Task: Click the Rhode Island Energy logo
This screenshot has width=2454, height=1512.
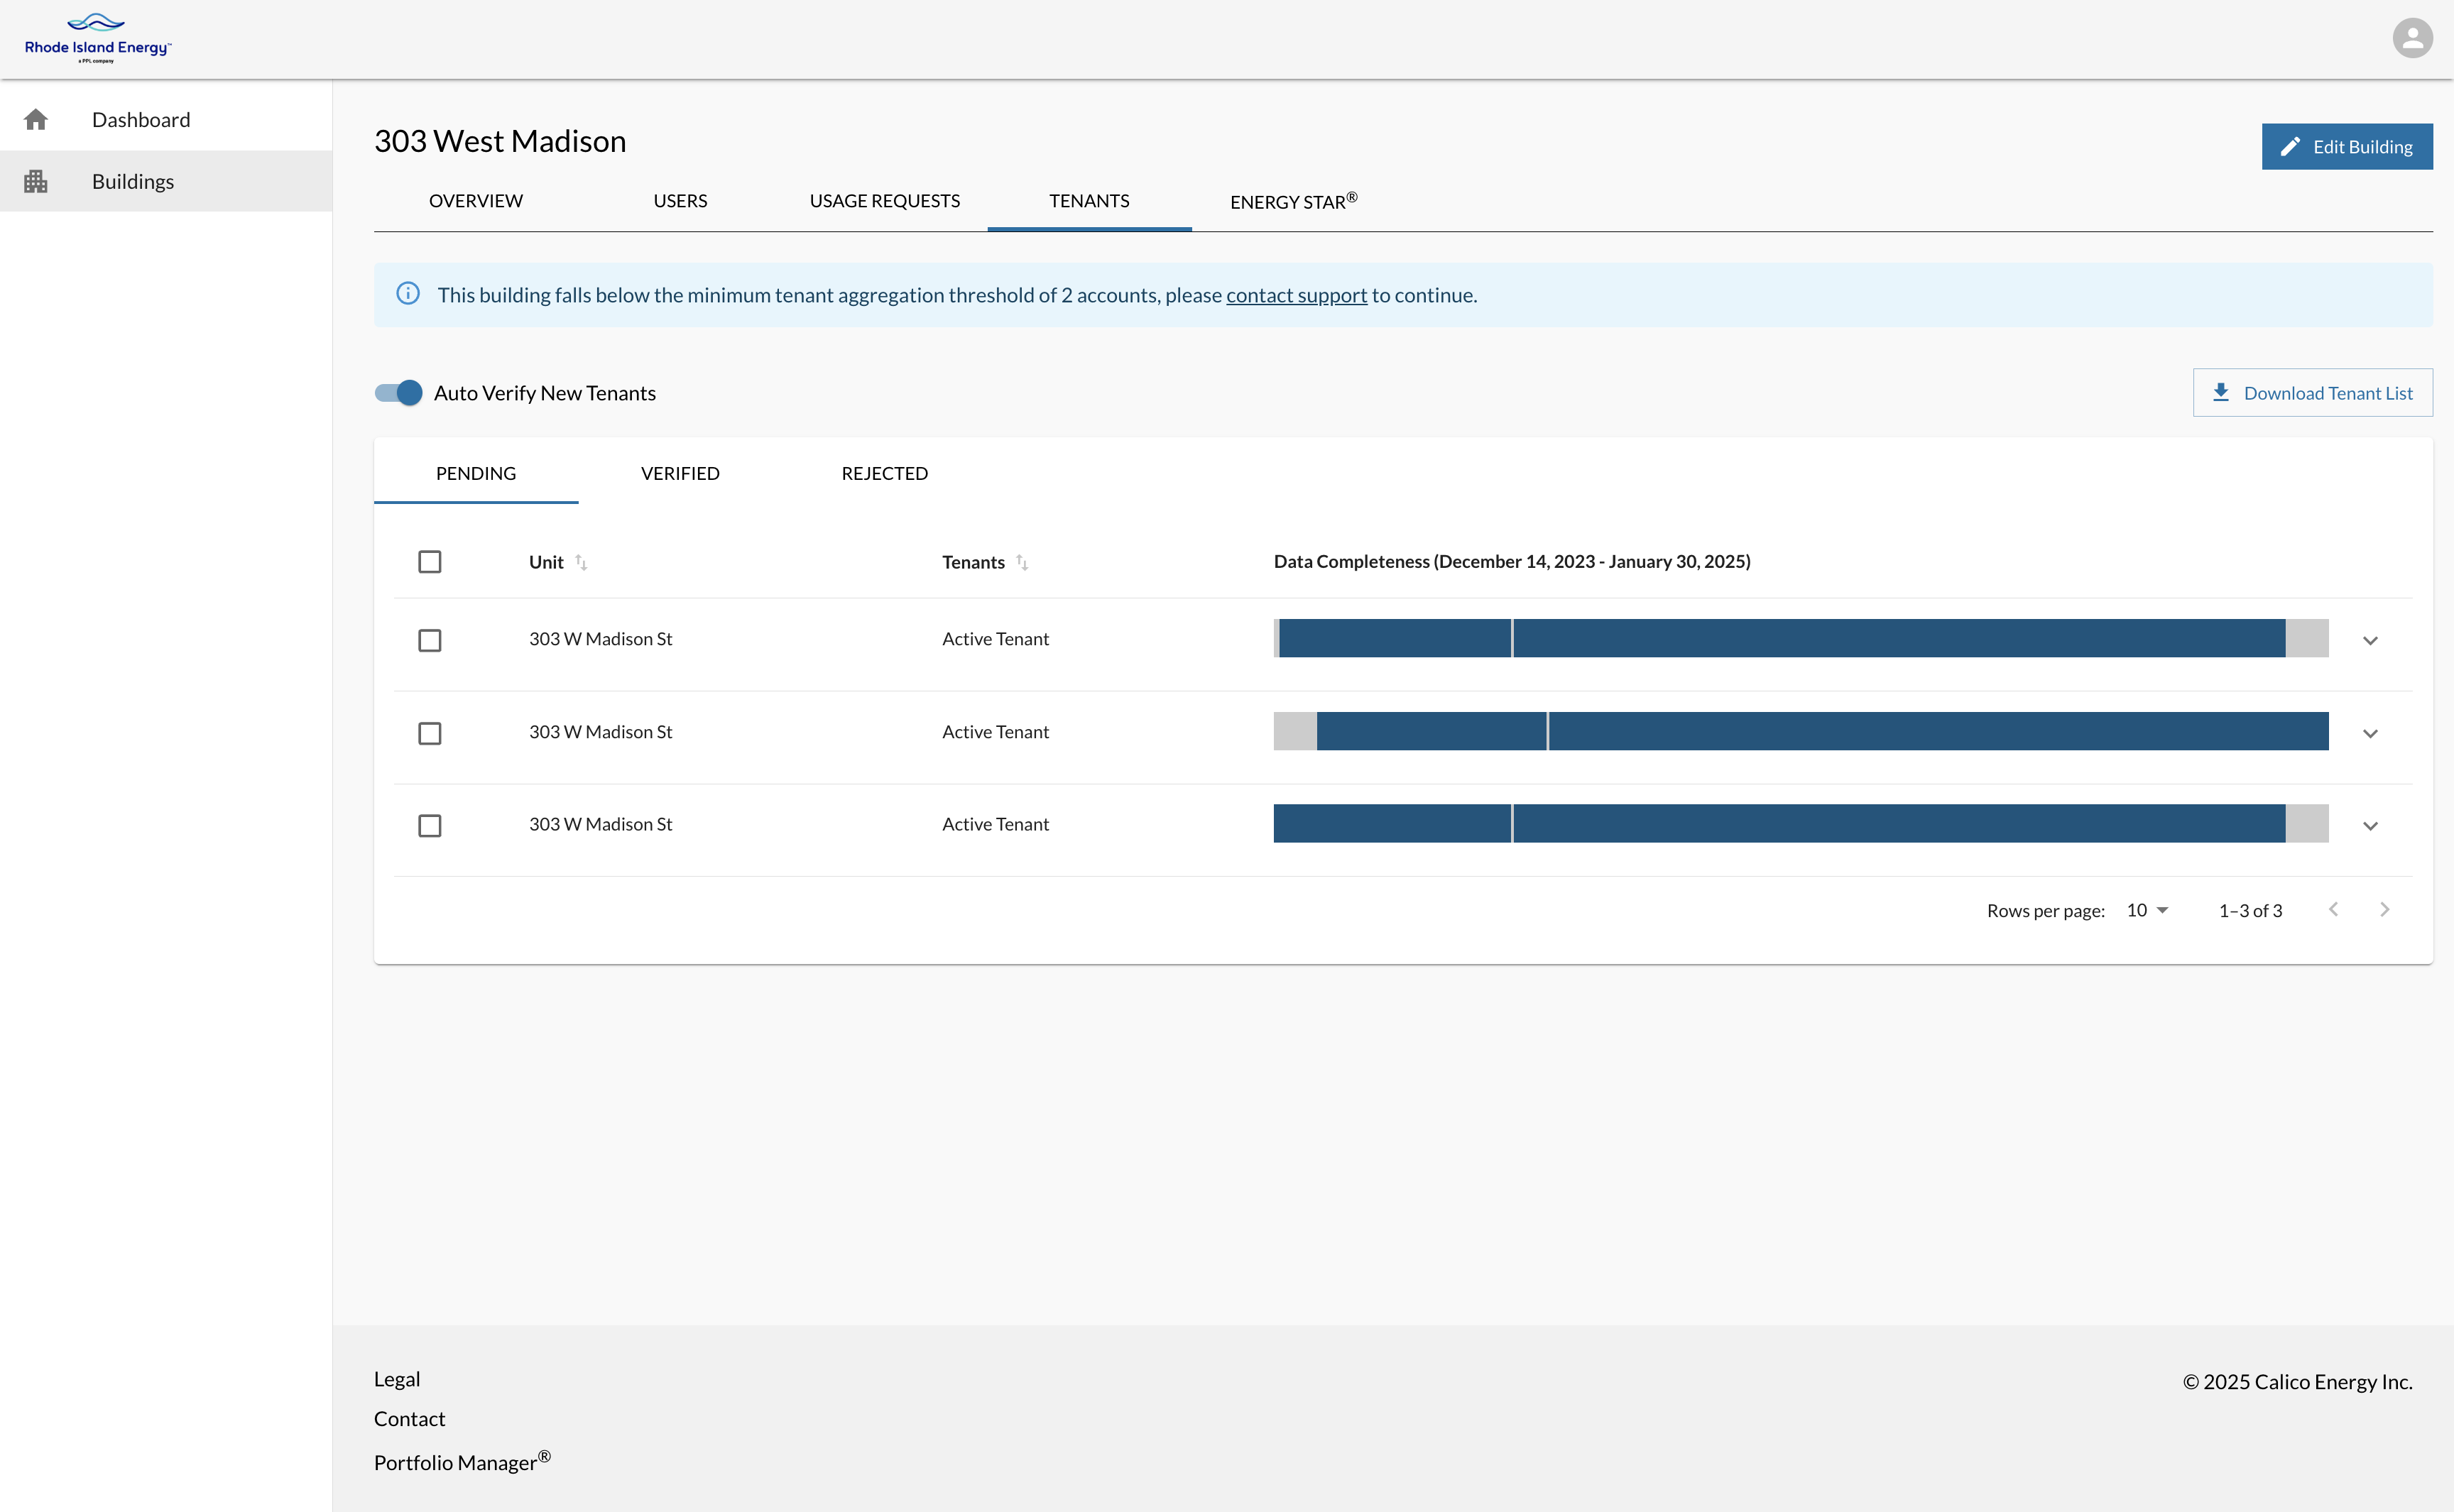Action: [97, 39]
